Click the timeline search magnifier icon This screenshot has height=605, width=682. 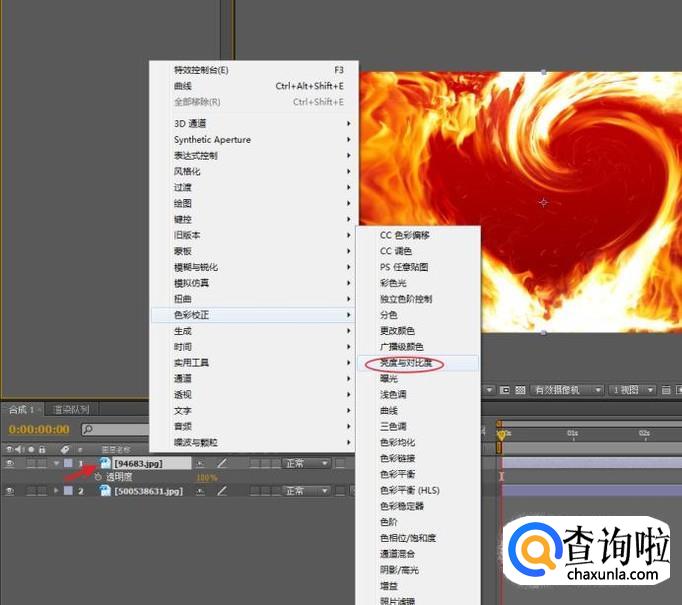click(x=89, y=430)
